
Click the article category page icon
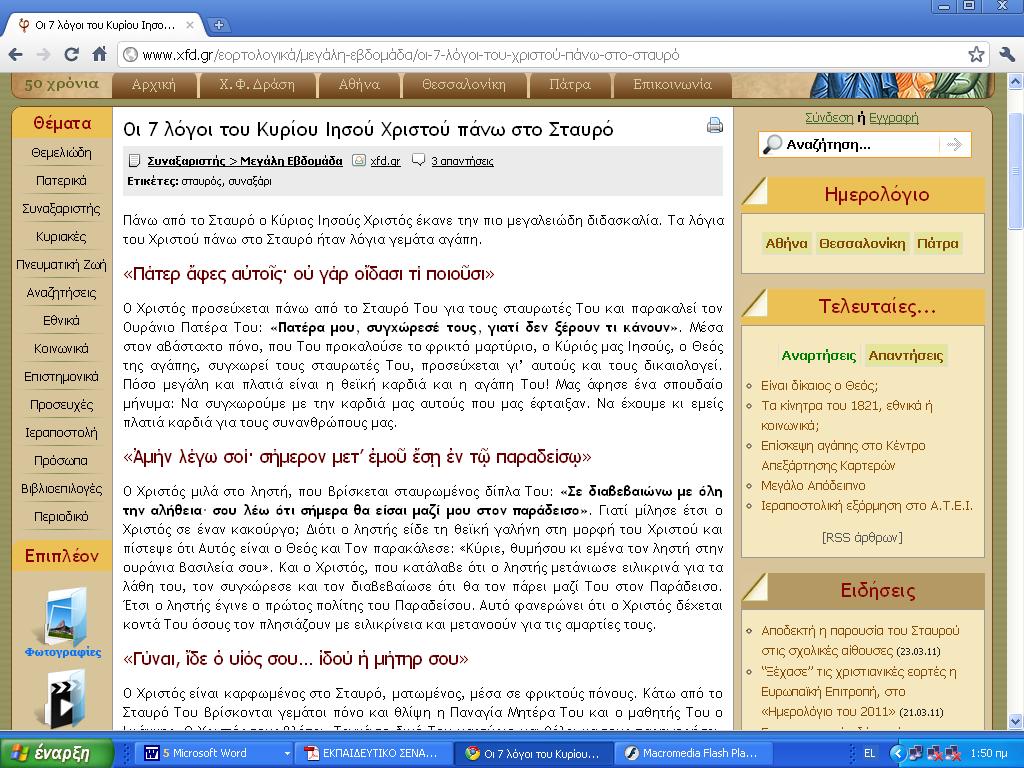[x=134, y=160]
